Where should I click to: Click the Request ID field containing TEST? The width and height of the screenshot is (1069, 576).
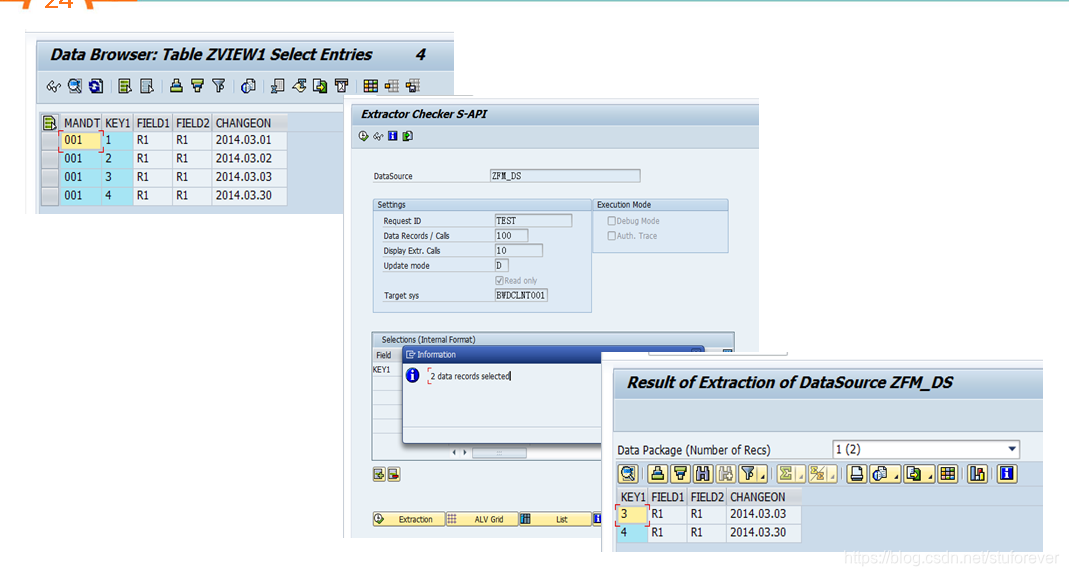(533, 221)
